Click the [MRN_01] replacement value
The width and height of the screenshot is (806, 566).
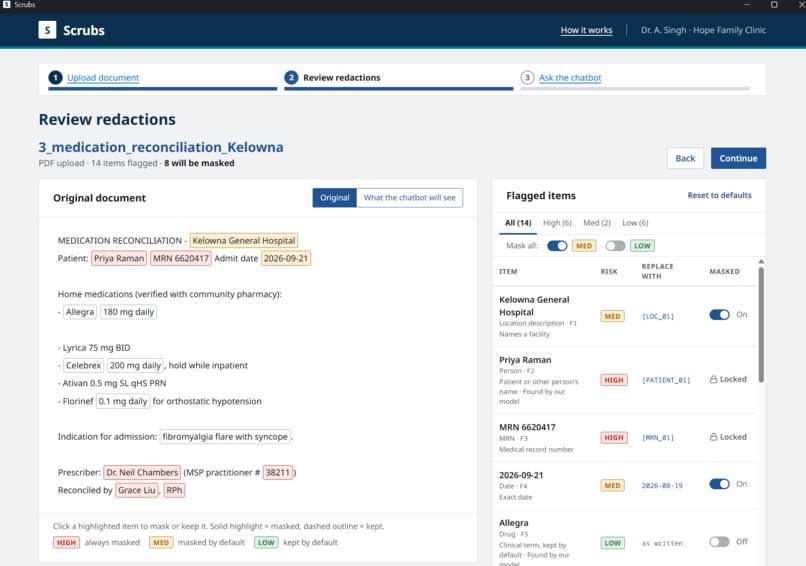pyautogui.click(x=657, y=438)
